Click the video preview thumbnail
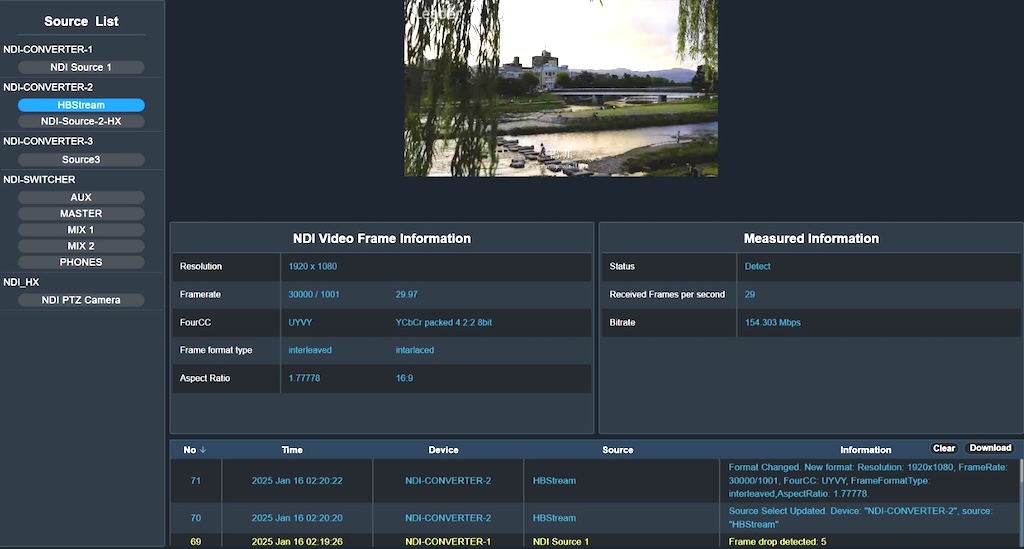This screenshot has height=549, width=1024. 560,88
